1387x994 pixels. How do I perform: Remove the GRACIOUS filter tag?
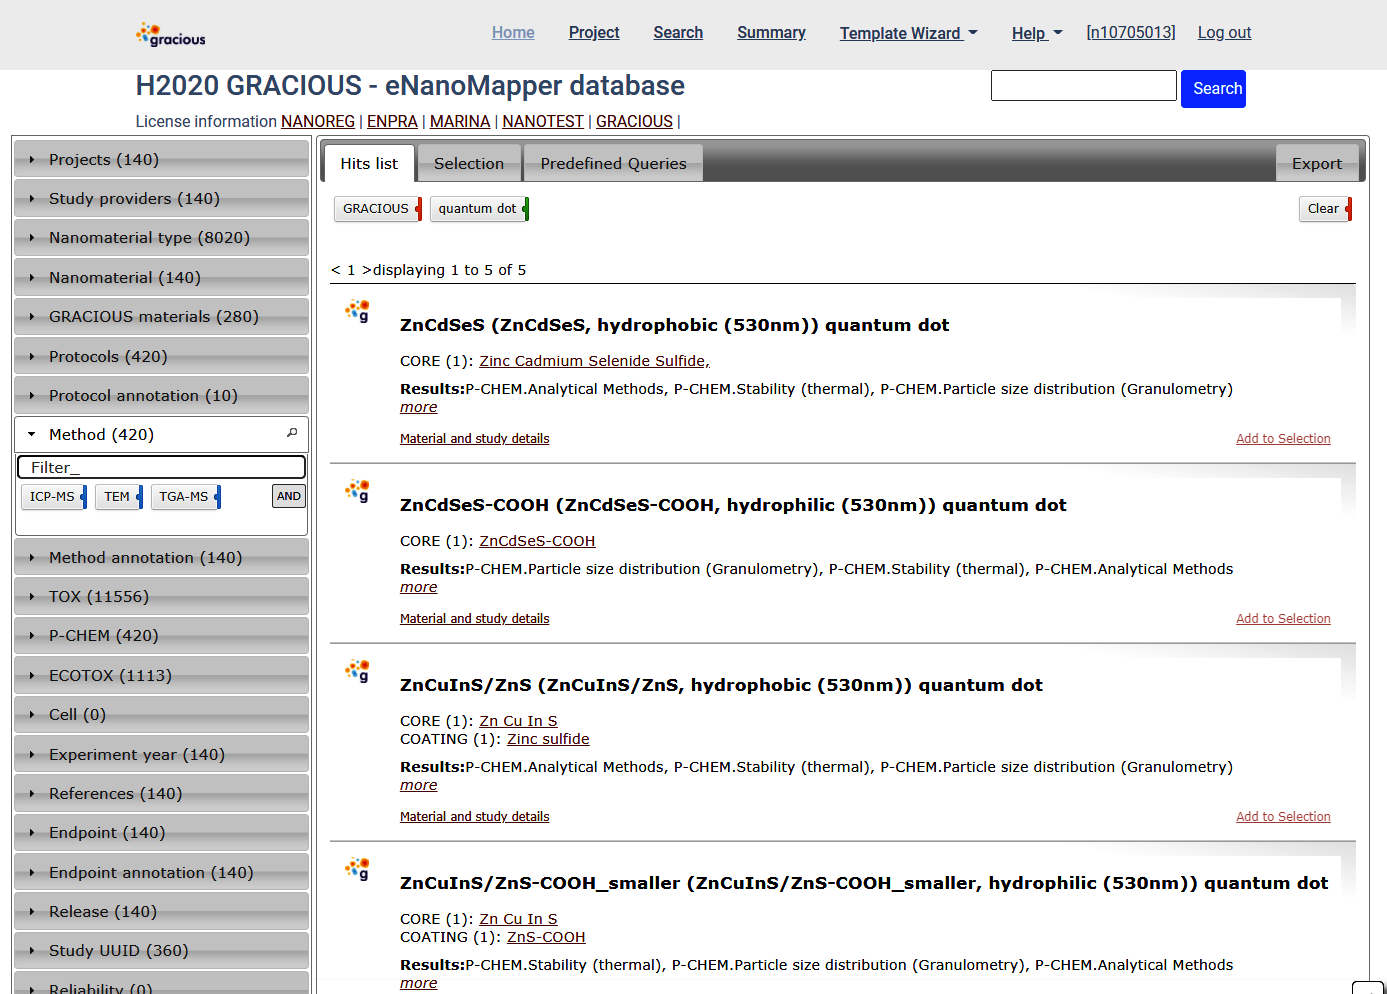pyautogui.click(x=418, y=209)
